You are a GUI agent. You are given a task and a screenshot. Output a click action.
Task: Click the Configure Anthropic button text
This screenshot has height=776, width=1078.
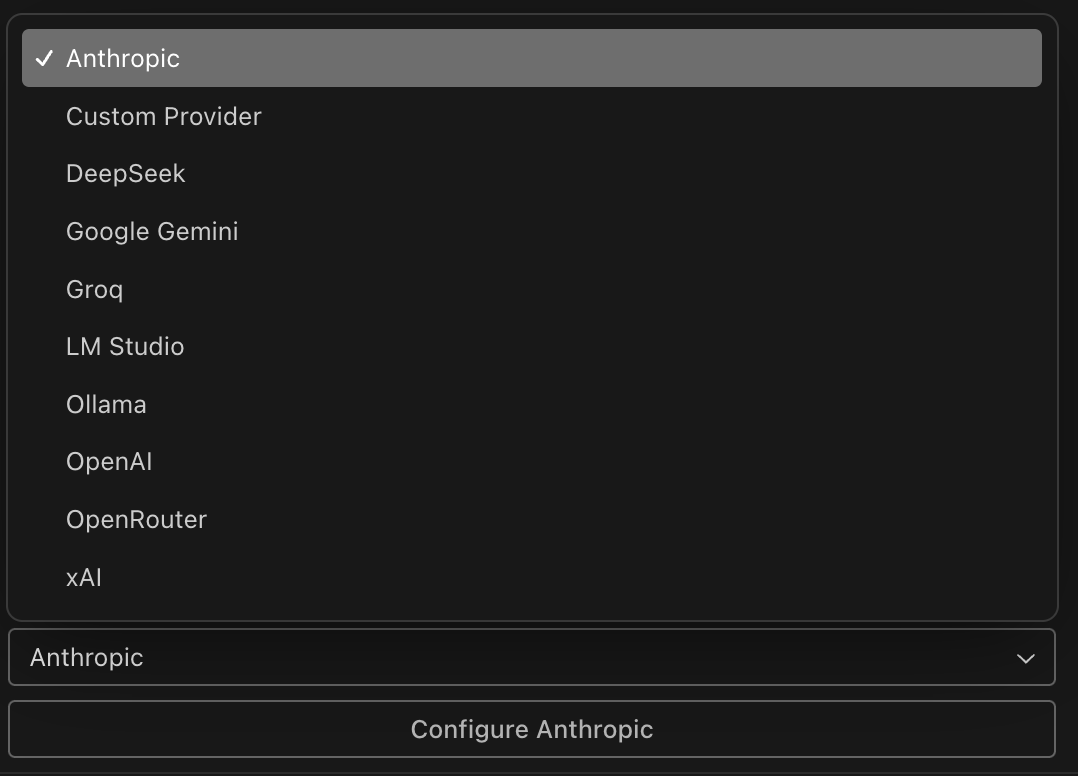531,729
